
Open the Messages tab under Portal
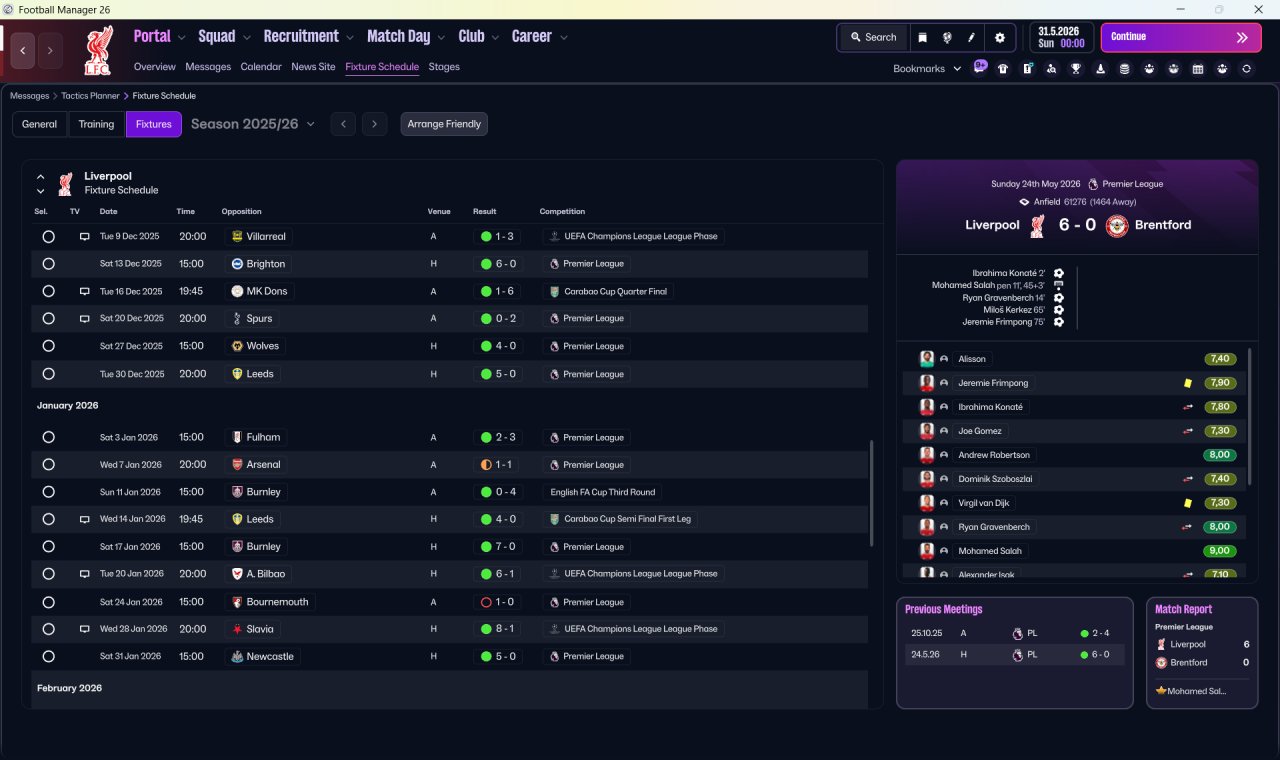click(x=208, y=67)
